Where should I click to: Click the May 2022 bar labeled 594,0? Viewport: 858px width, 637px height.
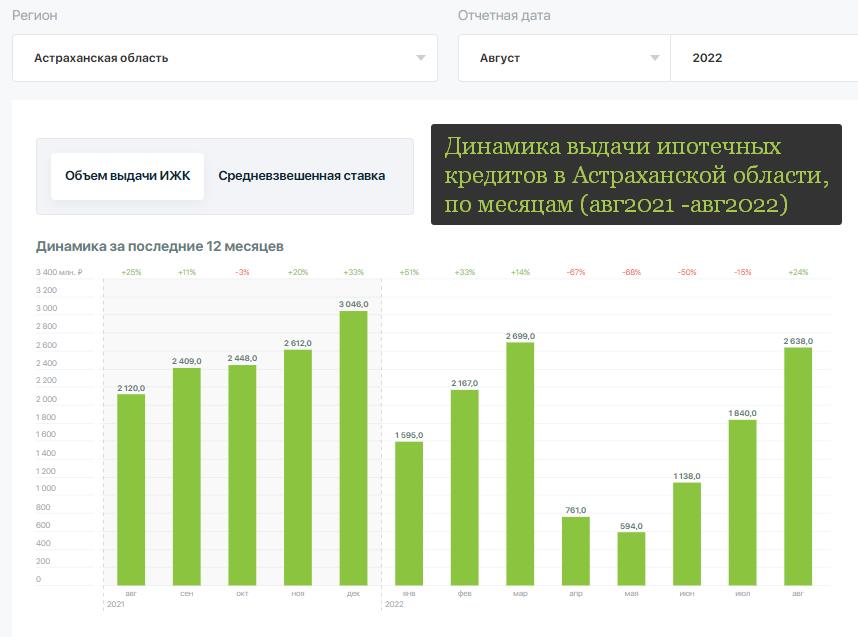tap(631, 558)
